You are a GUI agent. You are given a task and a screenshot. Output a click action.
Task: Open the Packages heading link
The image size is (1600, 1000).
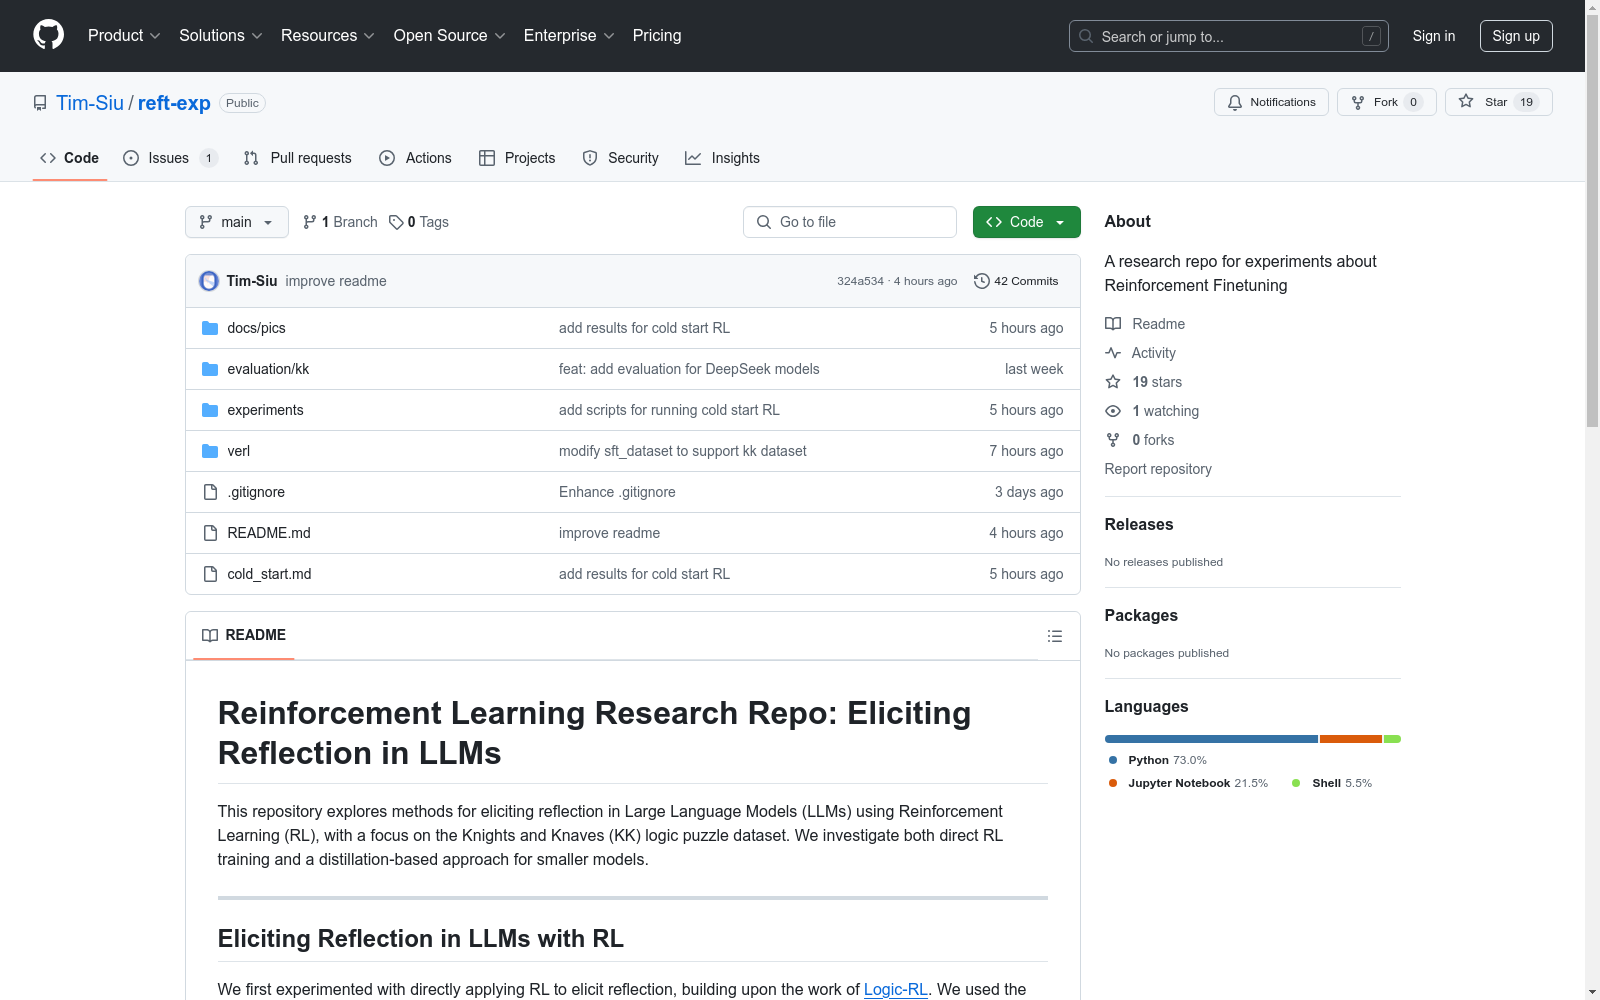[x=1141, y=615]
